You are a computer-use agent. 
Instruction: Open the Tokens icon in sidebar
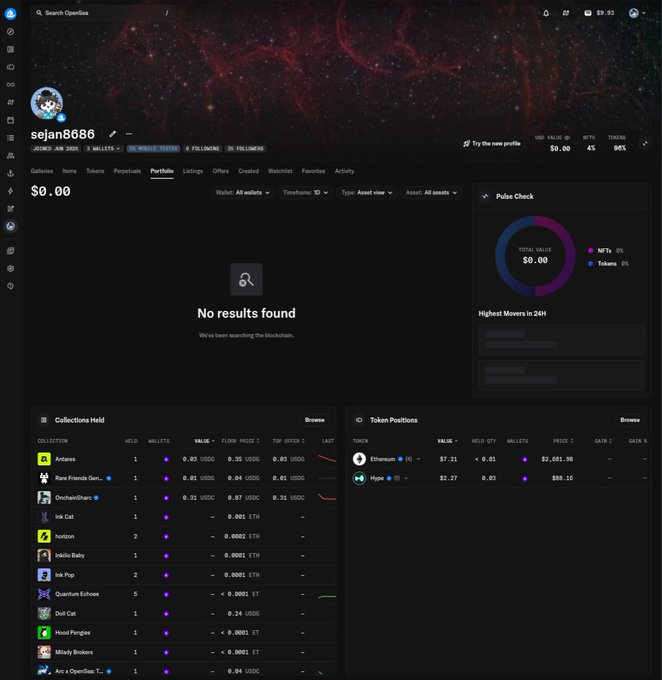tap(10, 67)
